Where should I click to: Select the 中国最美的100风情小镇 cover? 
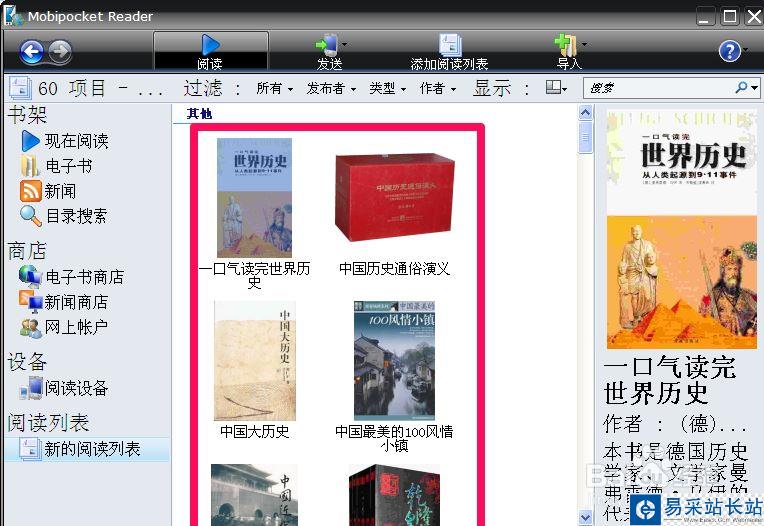pos(394,361)
